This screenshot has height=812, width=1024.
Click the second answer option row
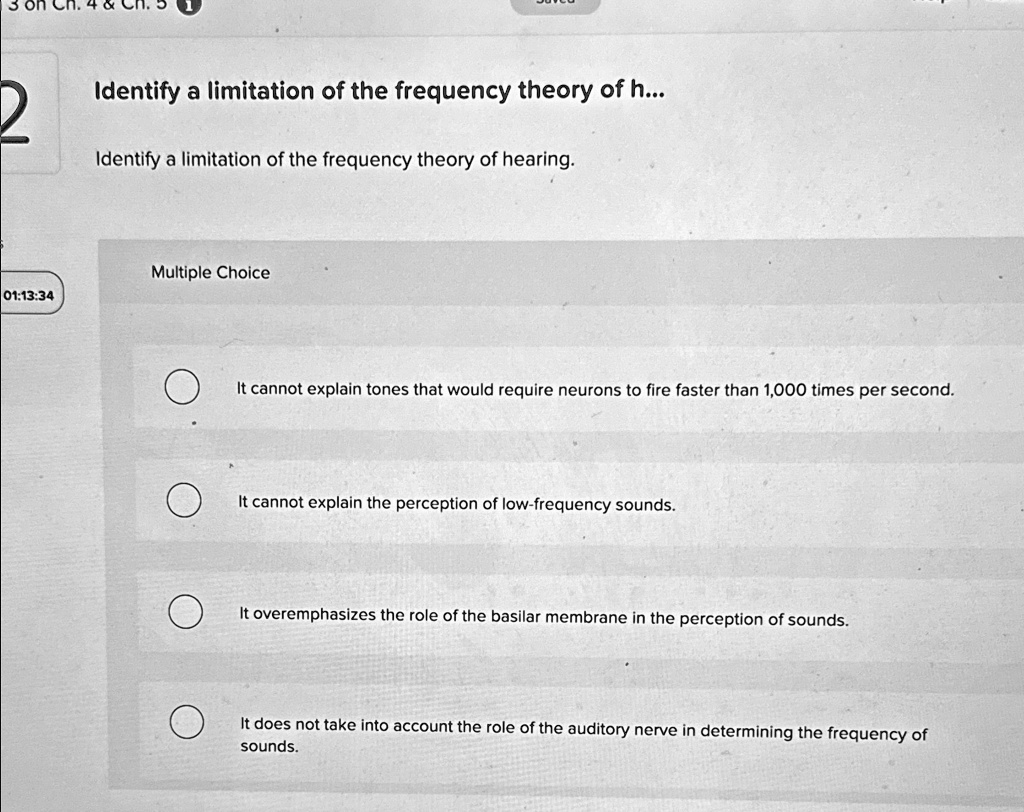coord(578,502)
